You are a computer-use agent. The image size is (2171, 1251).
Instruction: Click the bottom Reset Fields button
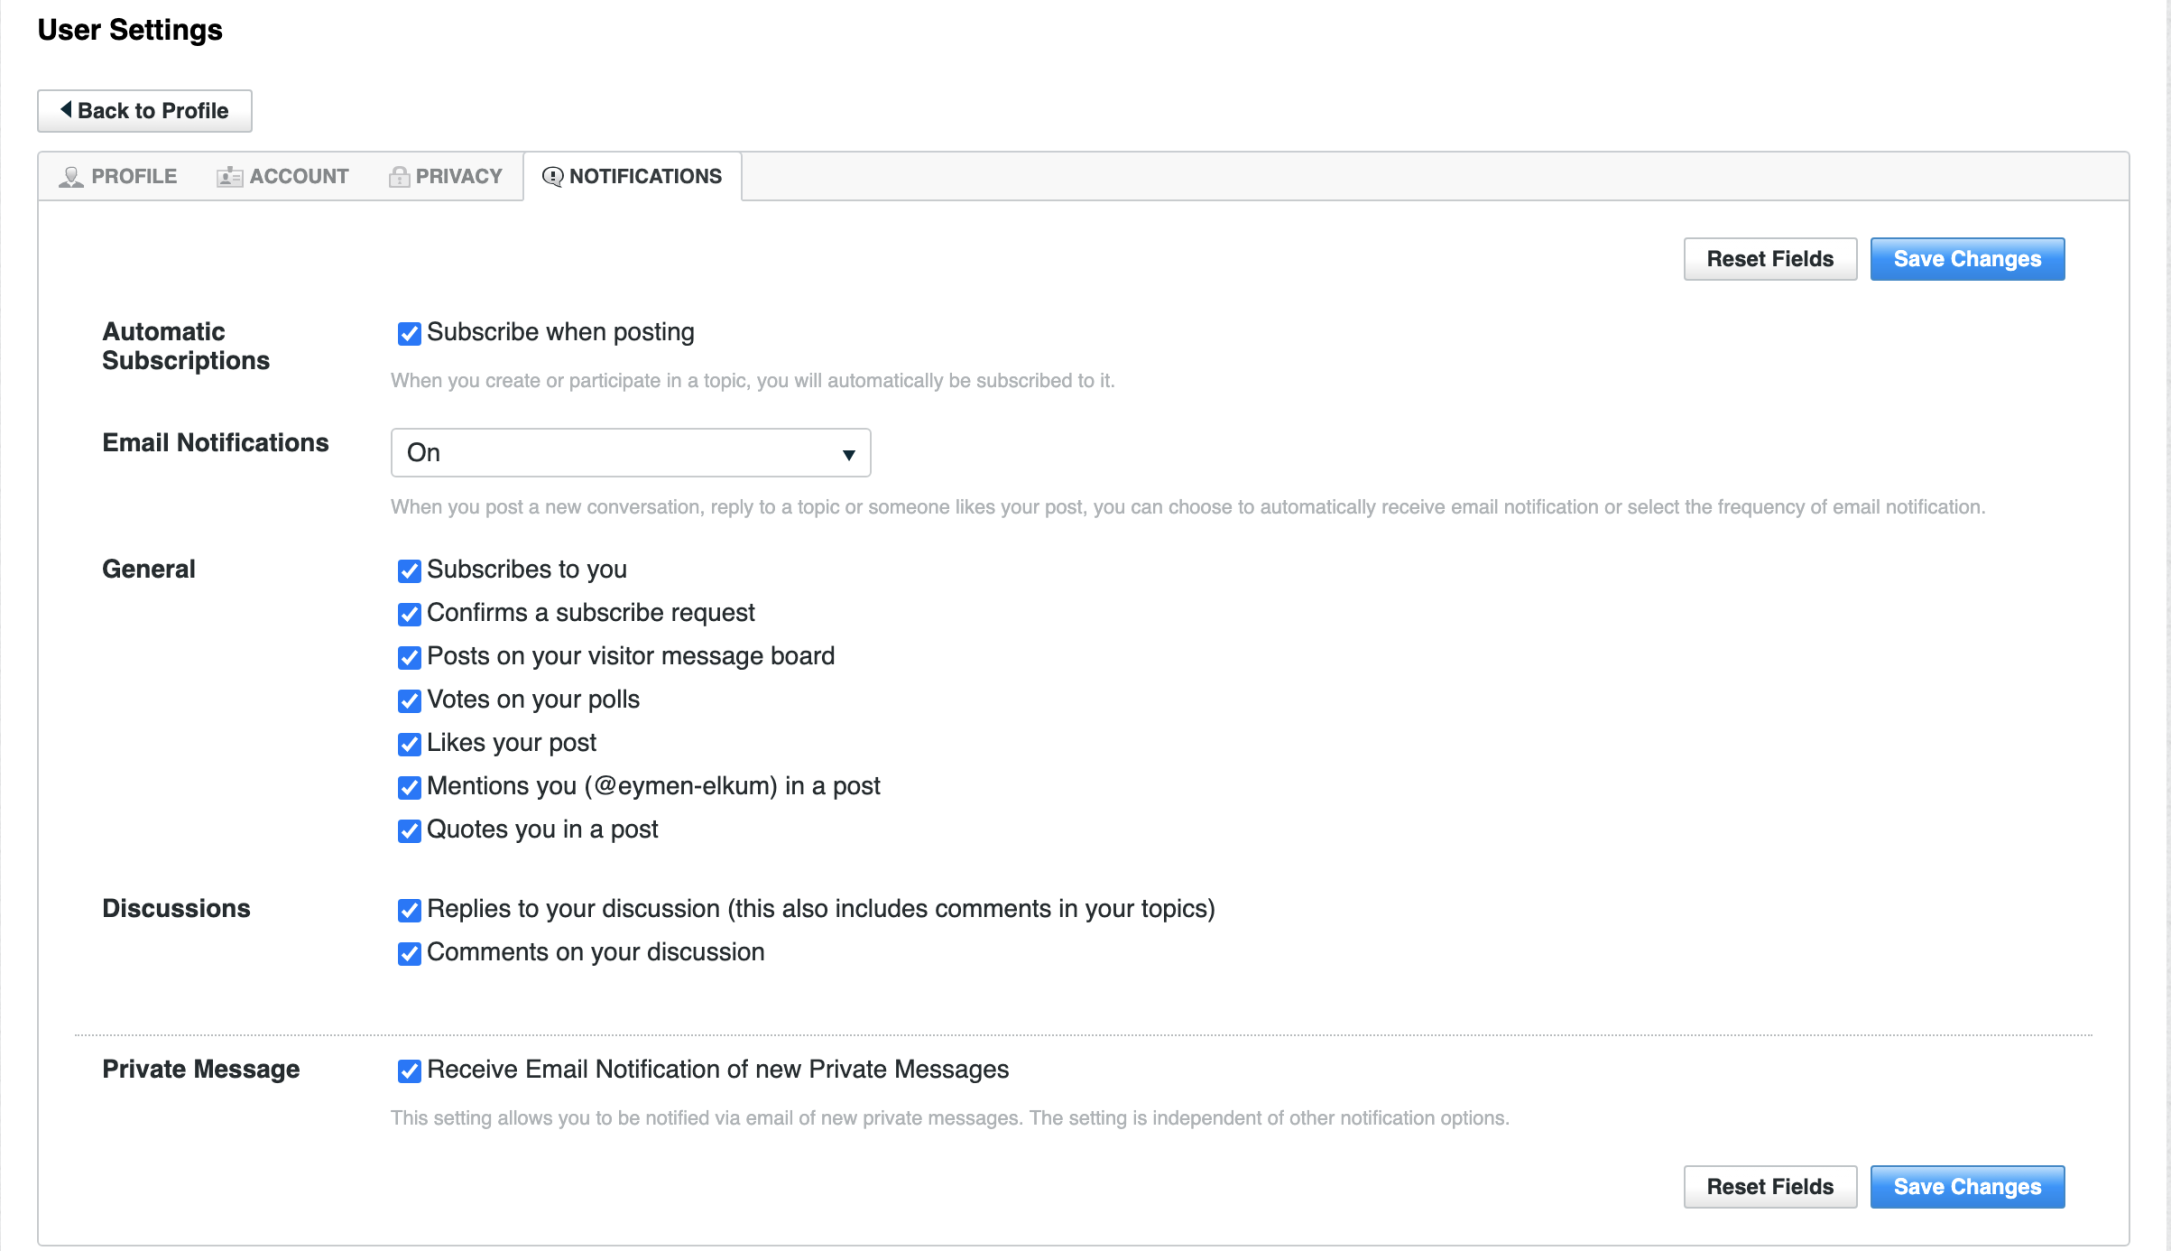pyautogui.click(x=1769, y=1187)
